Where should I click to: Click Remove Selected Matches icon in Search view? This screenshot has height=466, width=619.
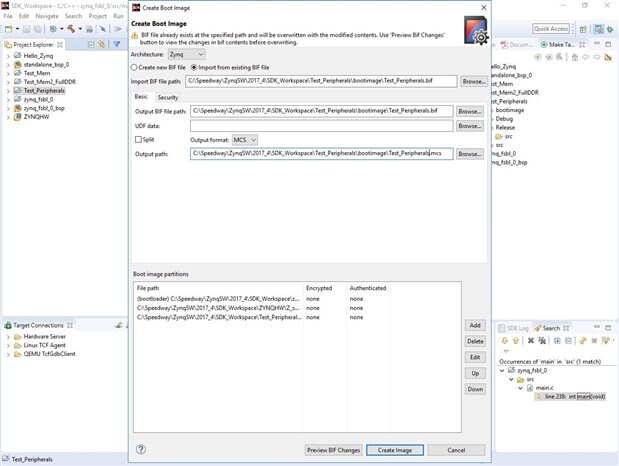point(531,340)
